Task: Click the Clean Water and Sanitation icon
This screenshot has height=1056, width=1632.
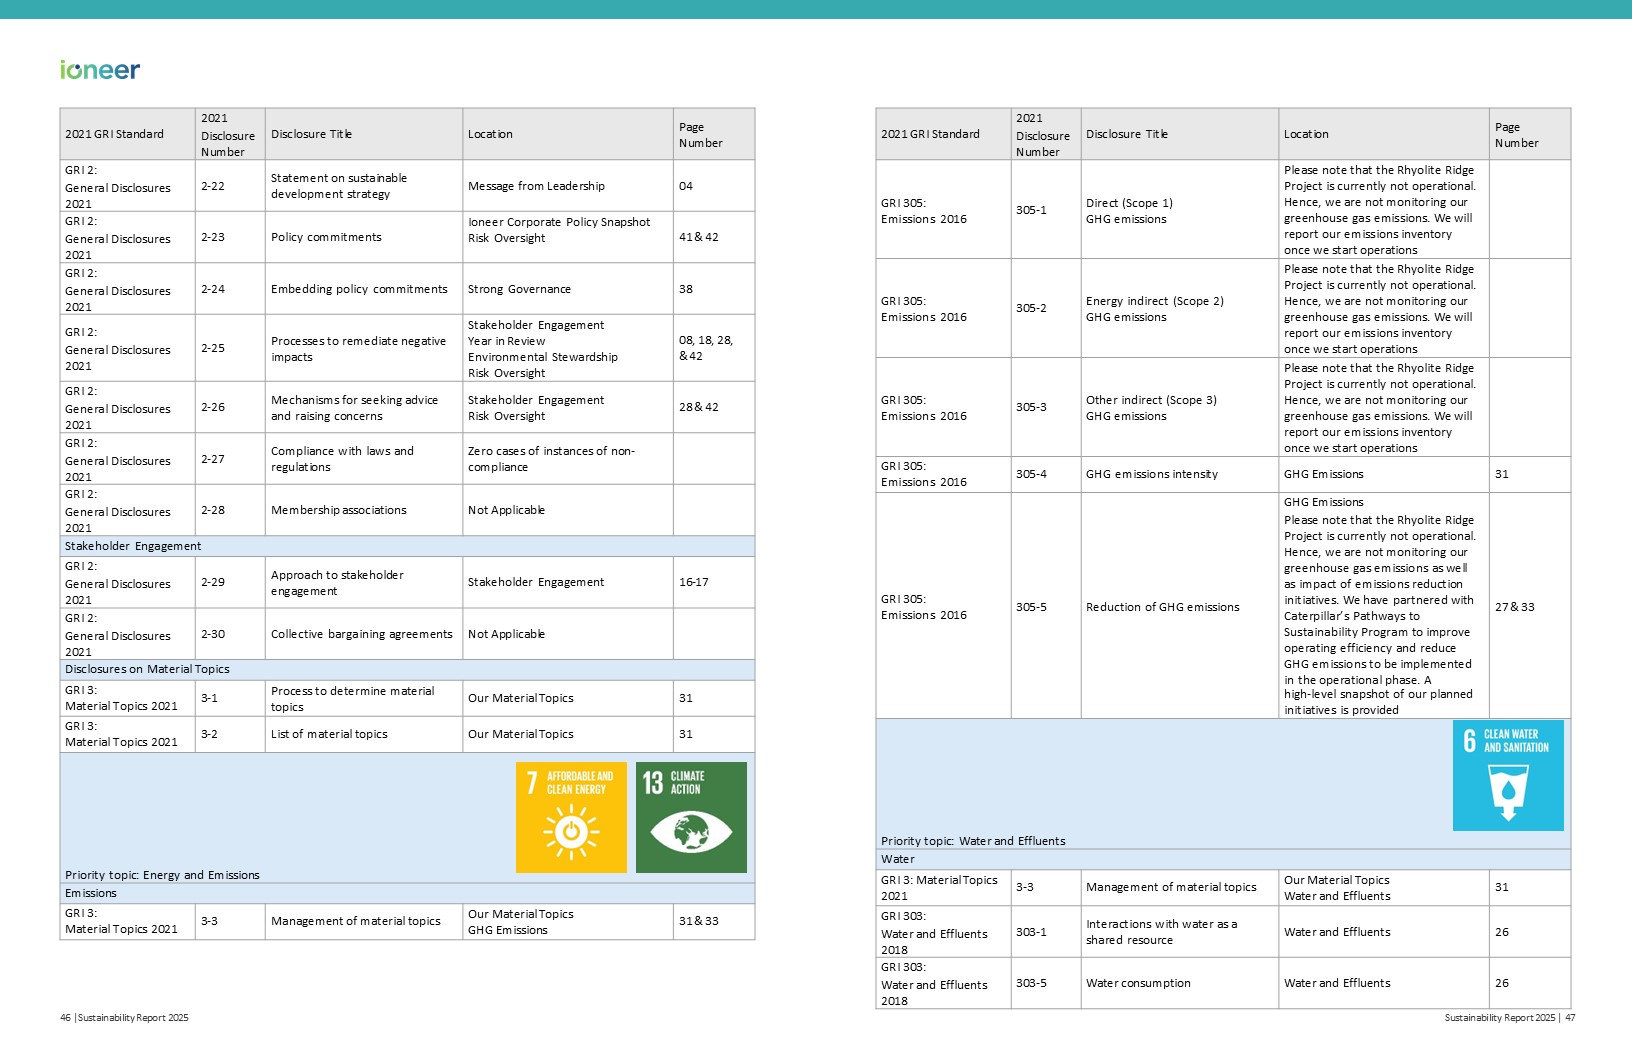Action: pos(1508,775)
